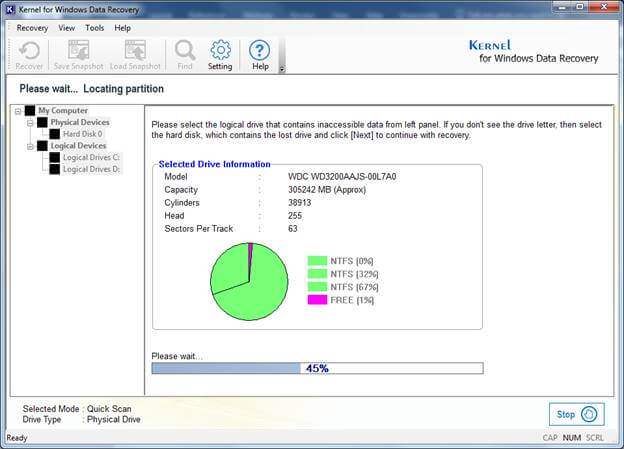Click the Kernel application title bar icon
Viewport: 624px width, 449px height.
[10, 9]
